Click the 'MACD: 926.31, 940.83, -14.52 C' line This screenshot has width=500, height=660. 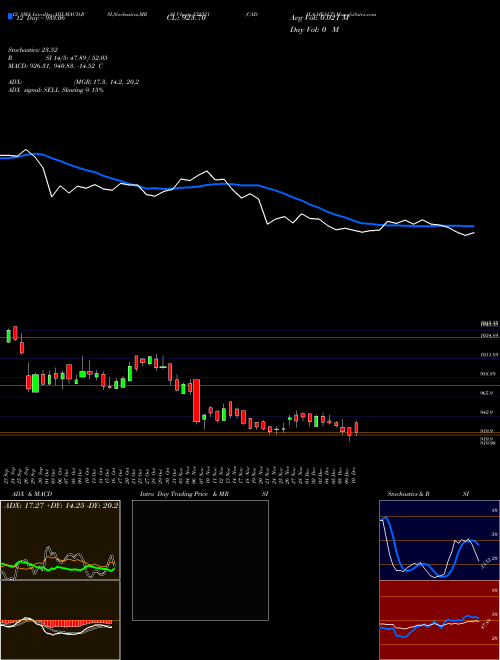click(x=56, y=66)
